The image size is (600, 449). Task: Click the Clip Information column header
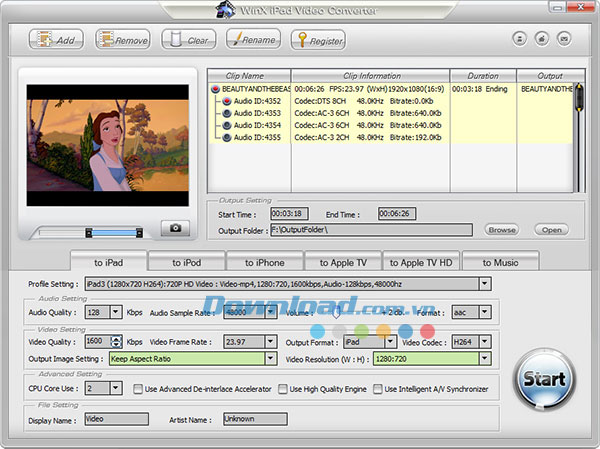[x=370, y=75]
